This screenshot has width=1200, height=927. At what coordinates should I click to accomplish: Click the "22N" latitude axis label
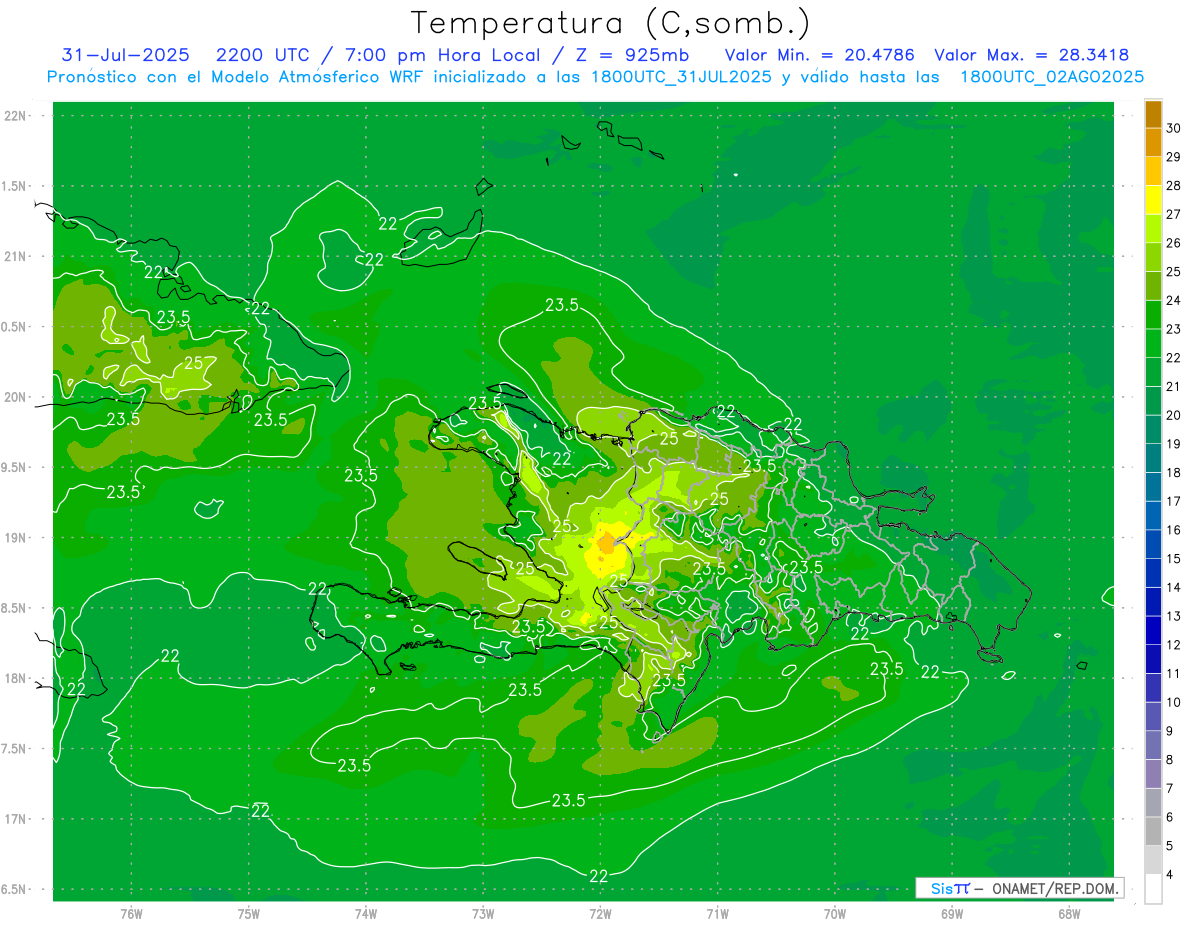click(x=16, y=115)
